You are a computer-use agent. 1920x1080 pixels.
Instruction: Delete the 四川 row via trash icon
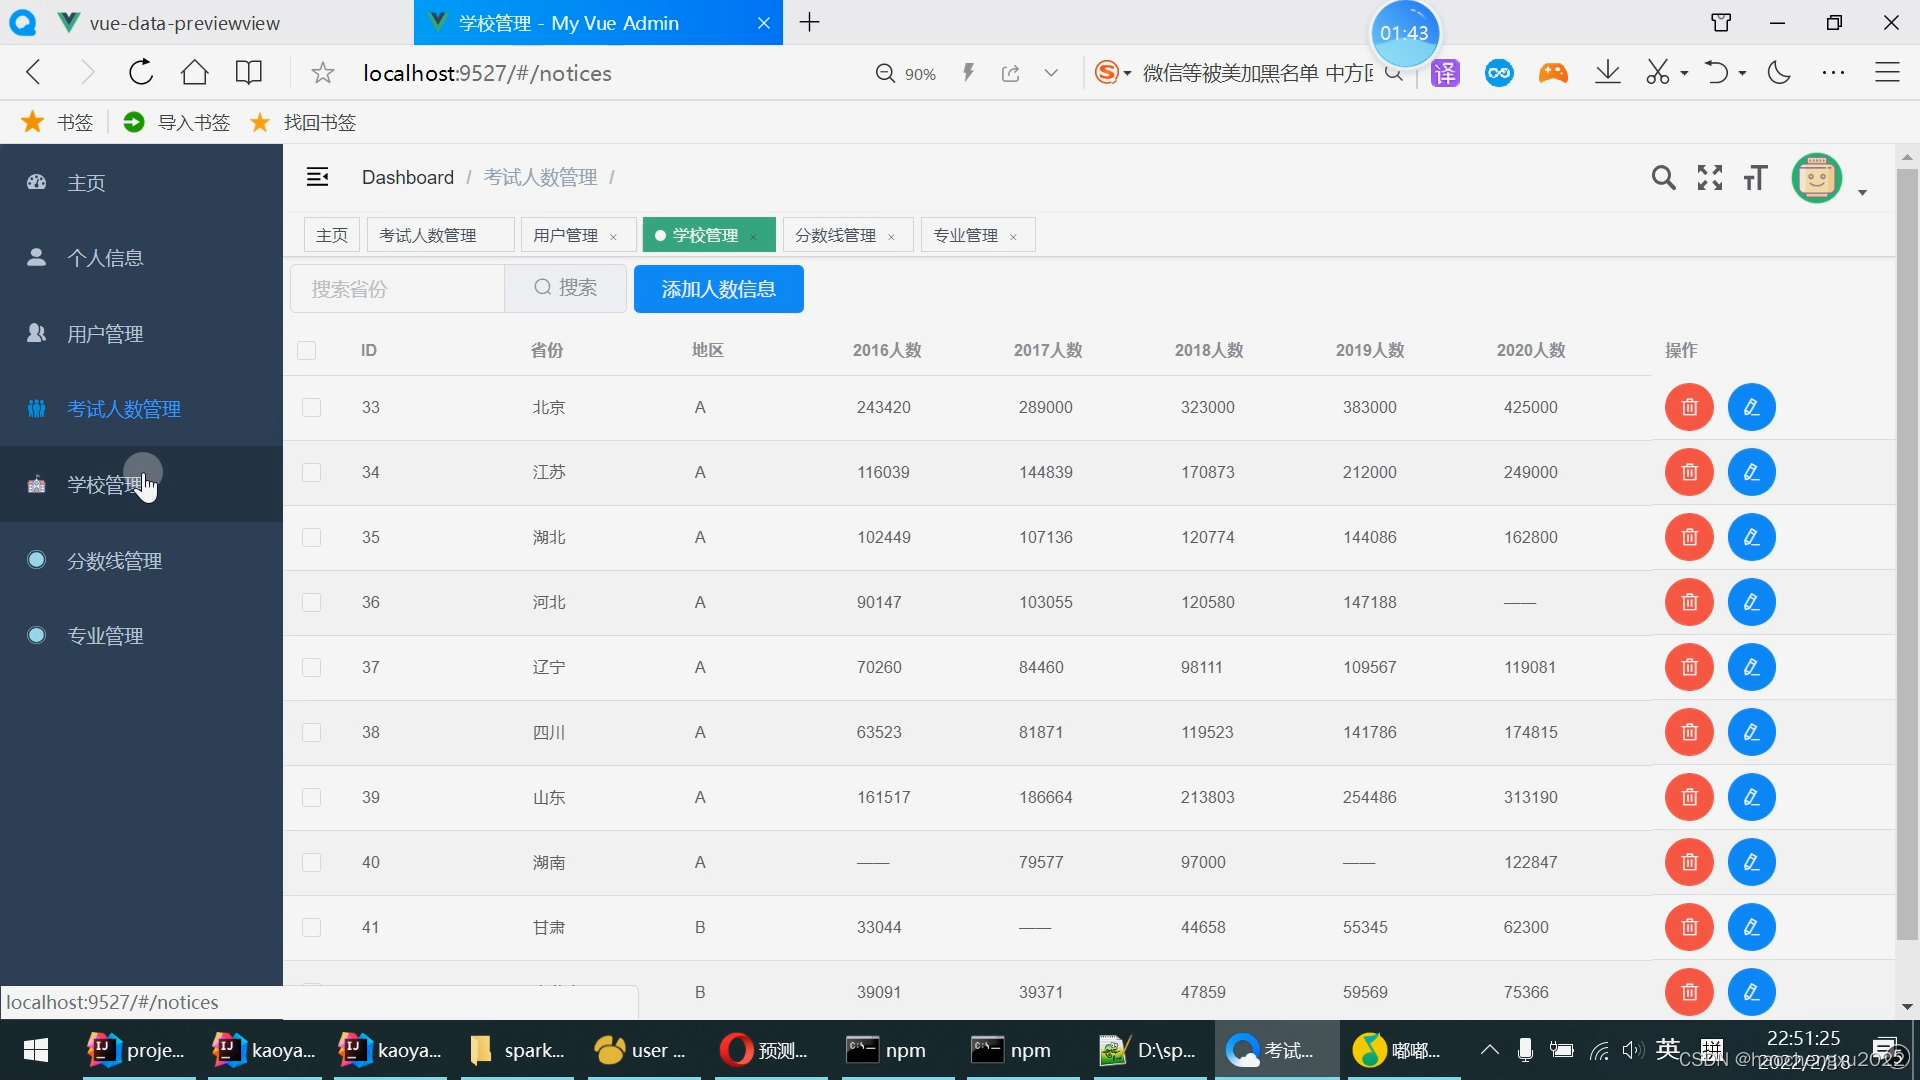pyautogui.click(x=1689, y=732)
